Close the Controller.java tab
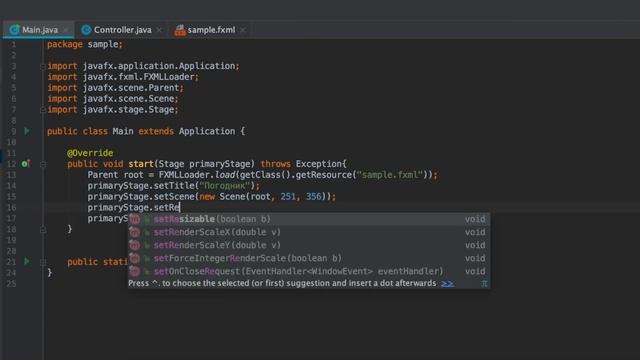Viewport: 640px width, 360px height. [x=159, y=30]
